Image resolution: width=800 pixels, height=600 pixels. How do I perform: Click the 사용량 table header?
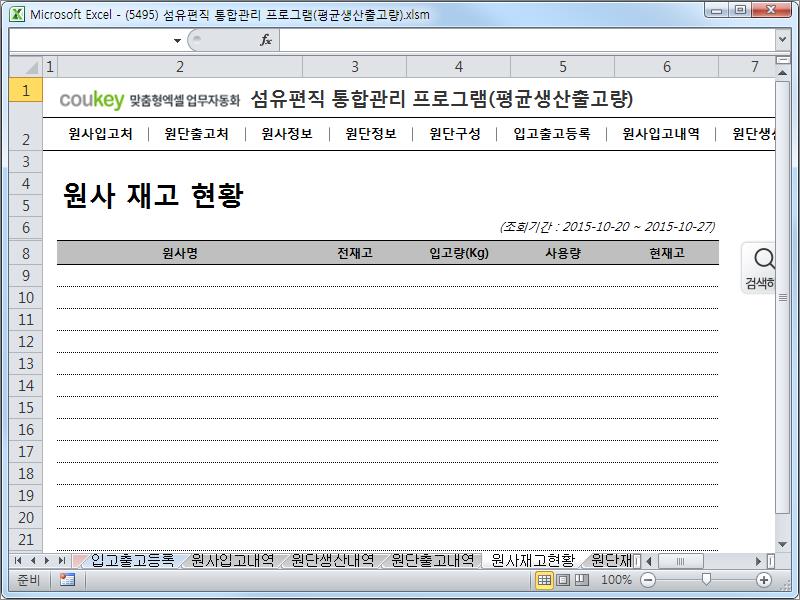563,253
